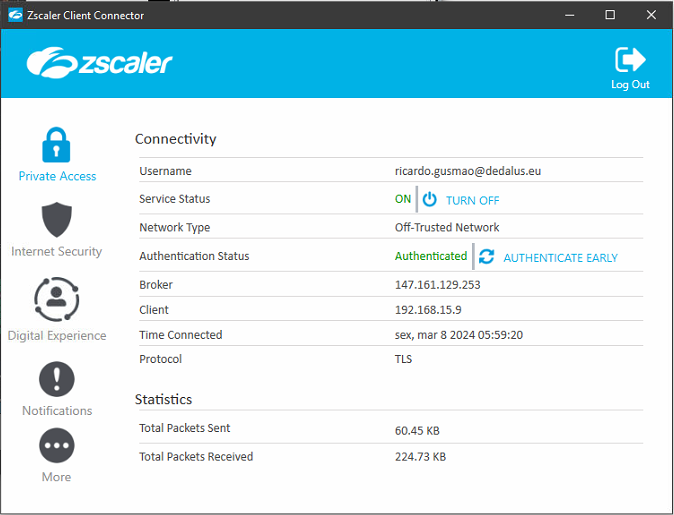This screenshot has width=674, height=515.
Task: Click the Statistics section heading
Action: click(163, 399)
